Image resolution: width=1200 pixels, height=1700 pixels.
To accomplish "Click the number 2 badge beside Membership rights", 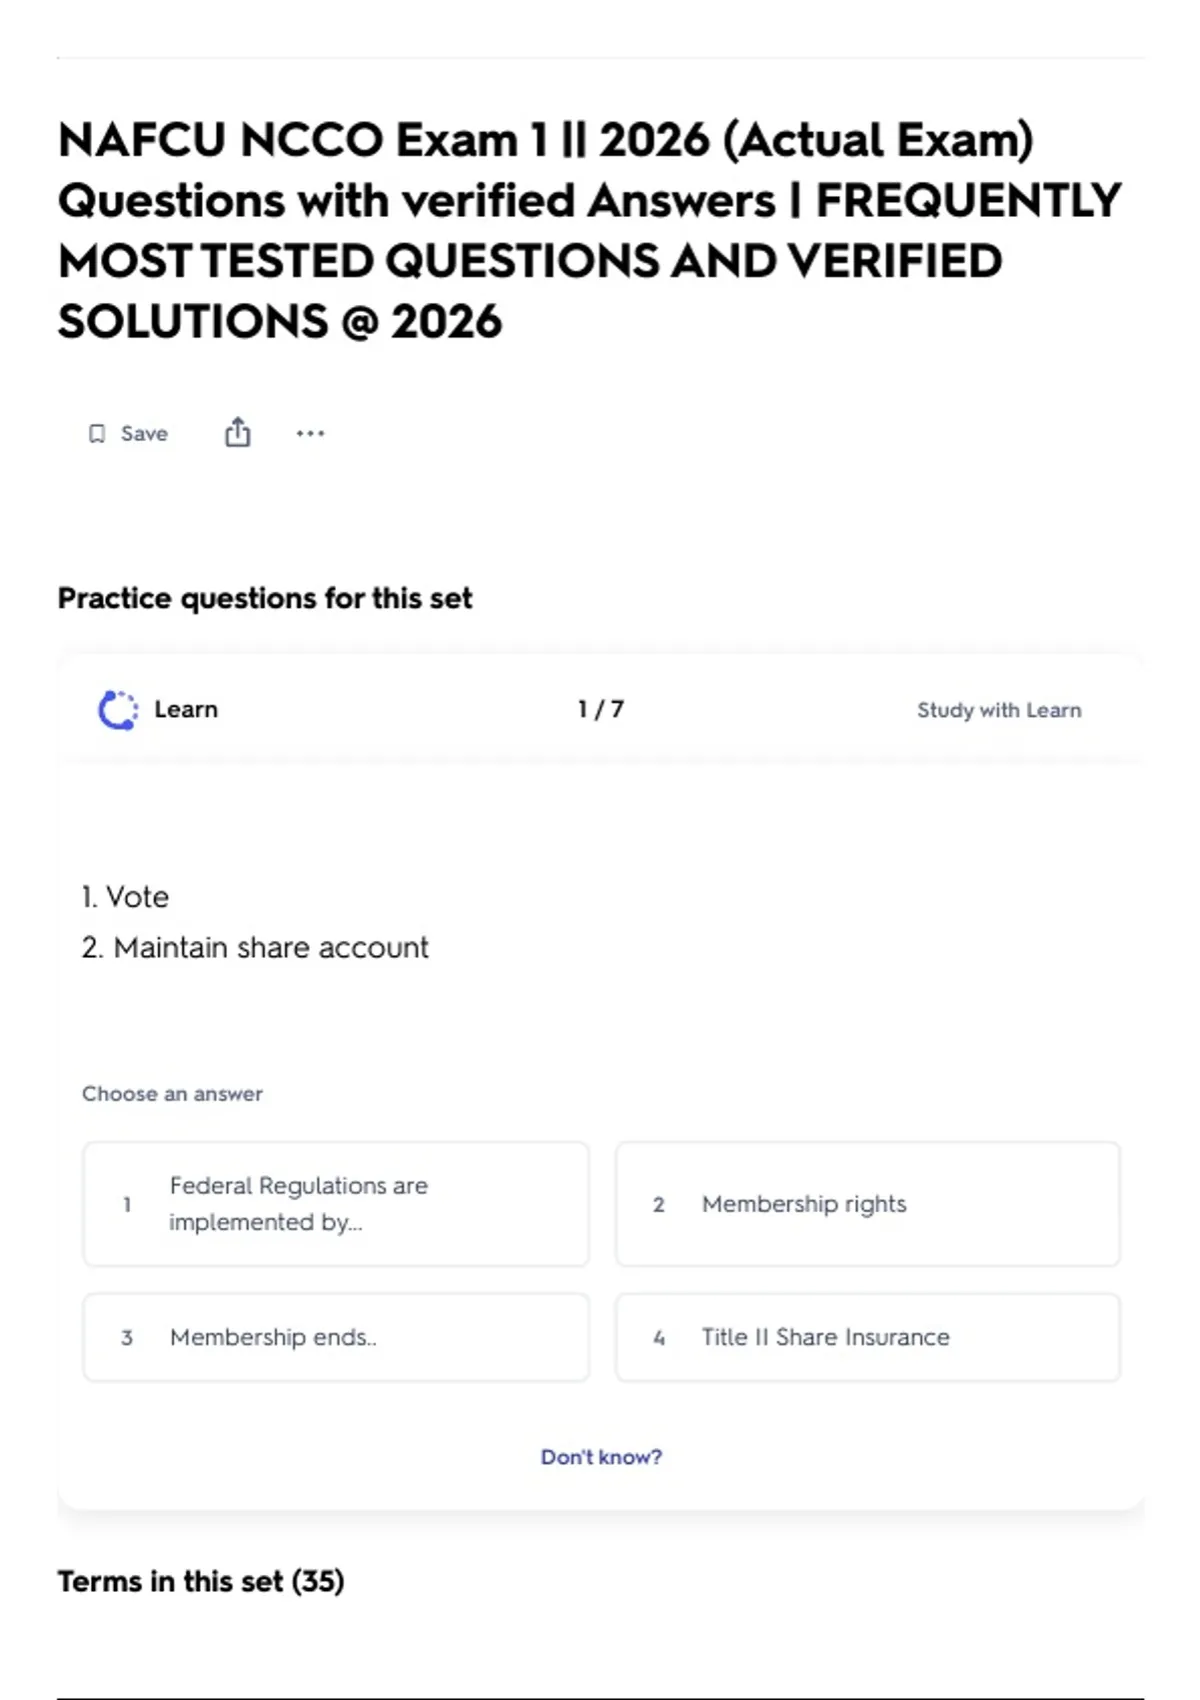I will [x=659, y=1205].
